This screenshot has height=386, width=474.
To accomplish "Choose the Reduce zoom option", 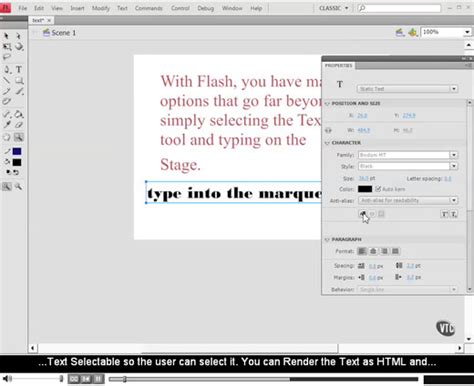I will coord(18,187).
